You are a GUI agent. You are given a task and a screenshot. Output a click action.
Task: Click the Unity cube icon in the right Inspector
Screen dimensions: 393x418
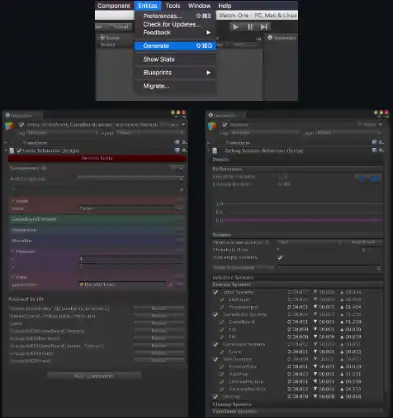pyautogui.click(x=212, y=126)
